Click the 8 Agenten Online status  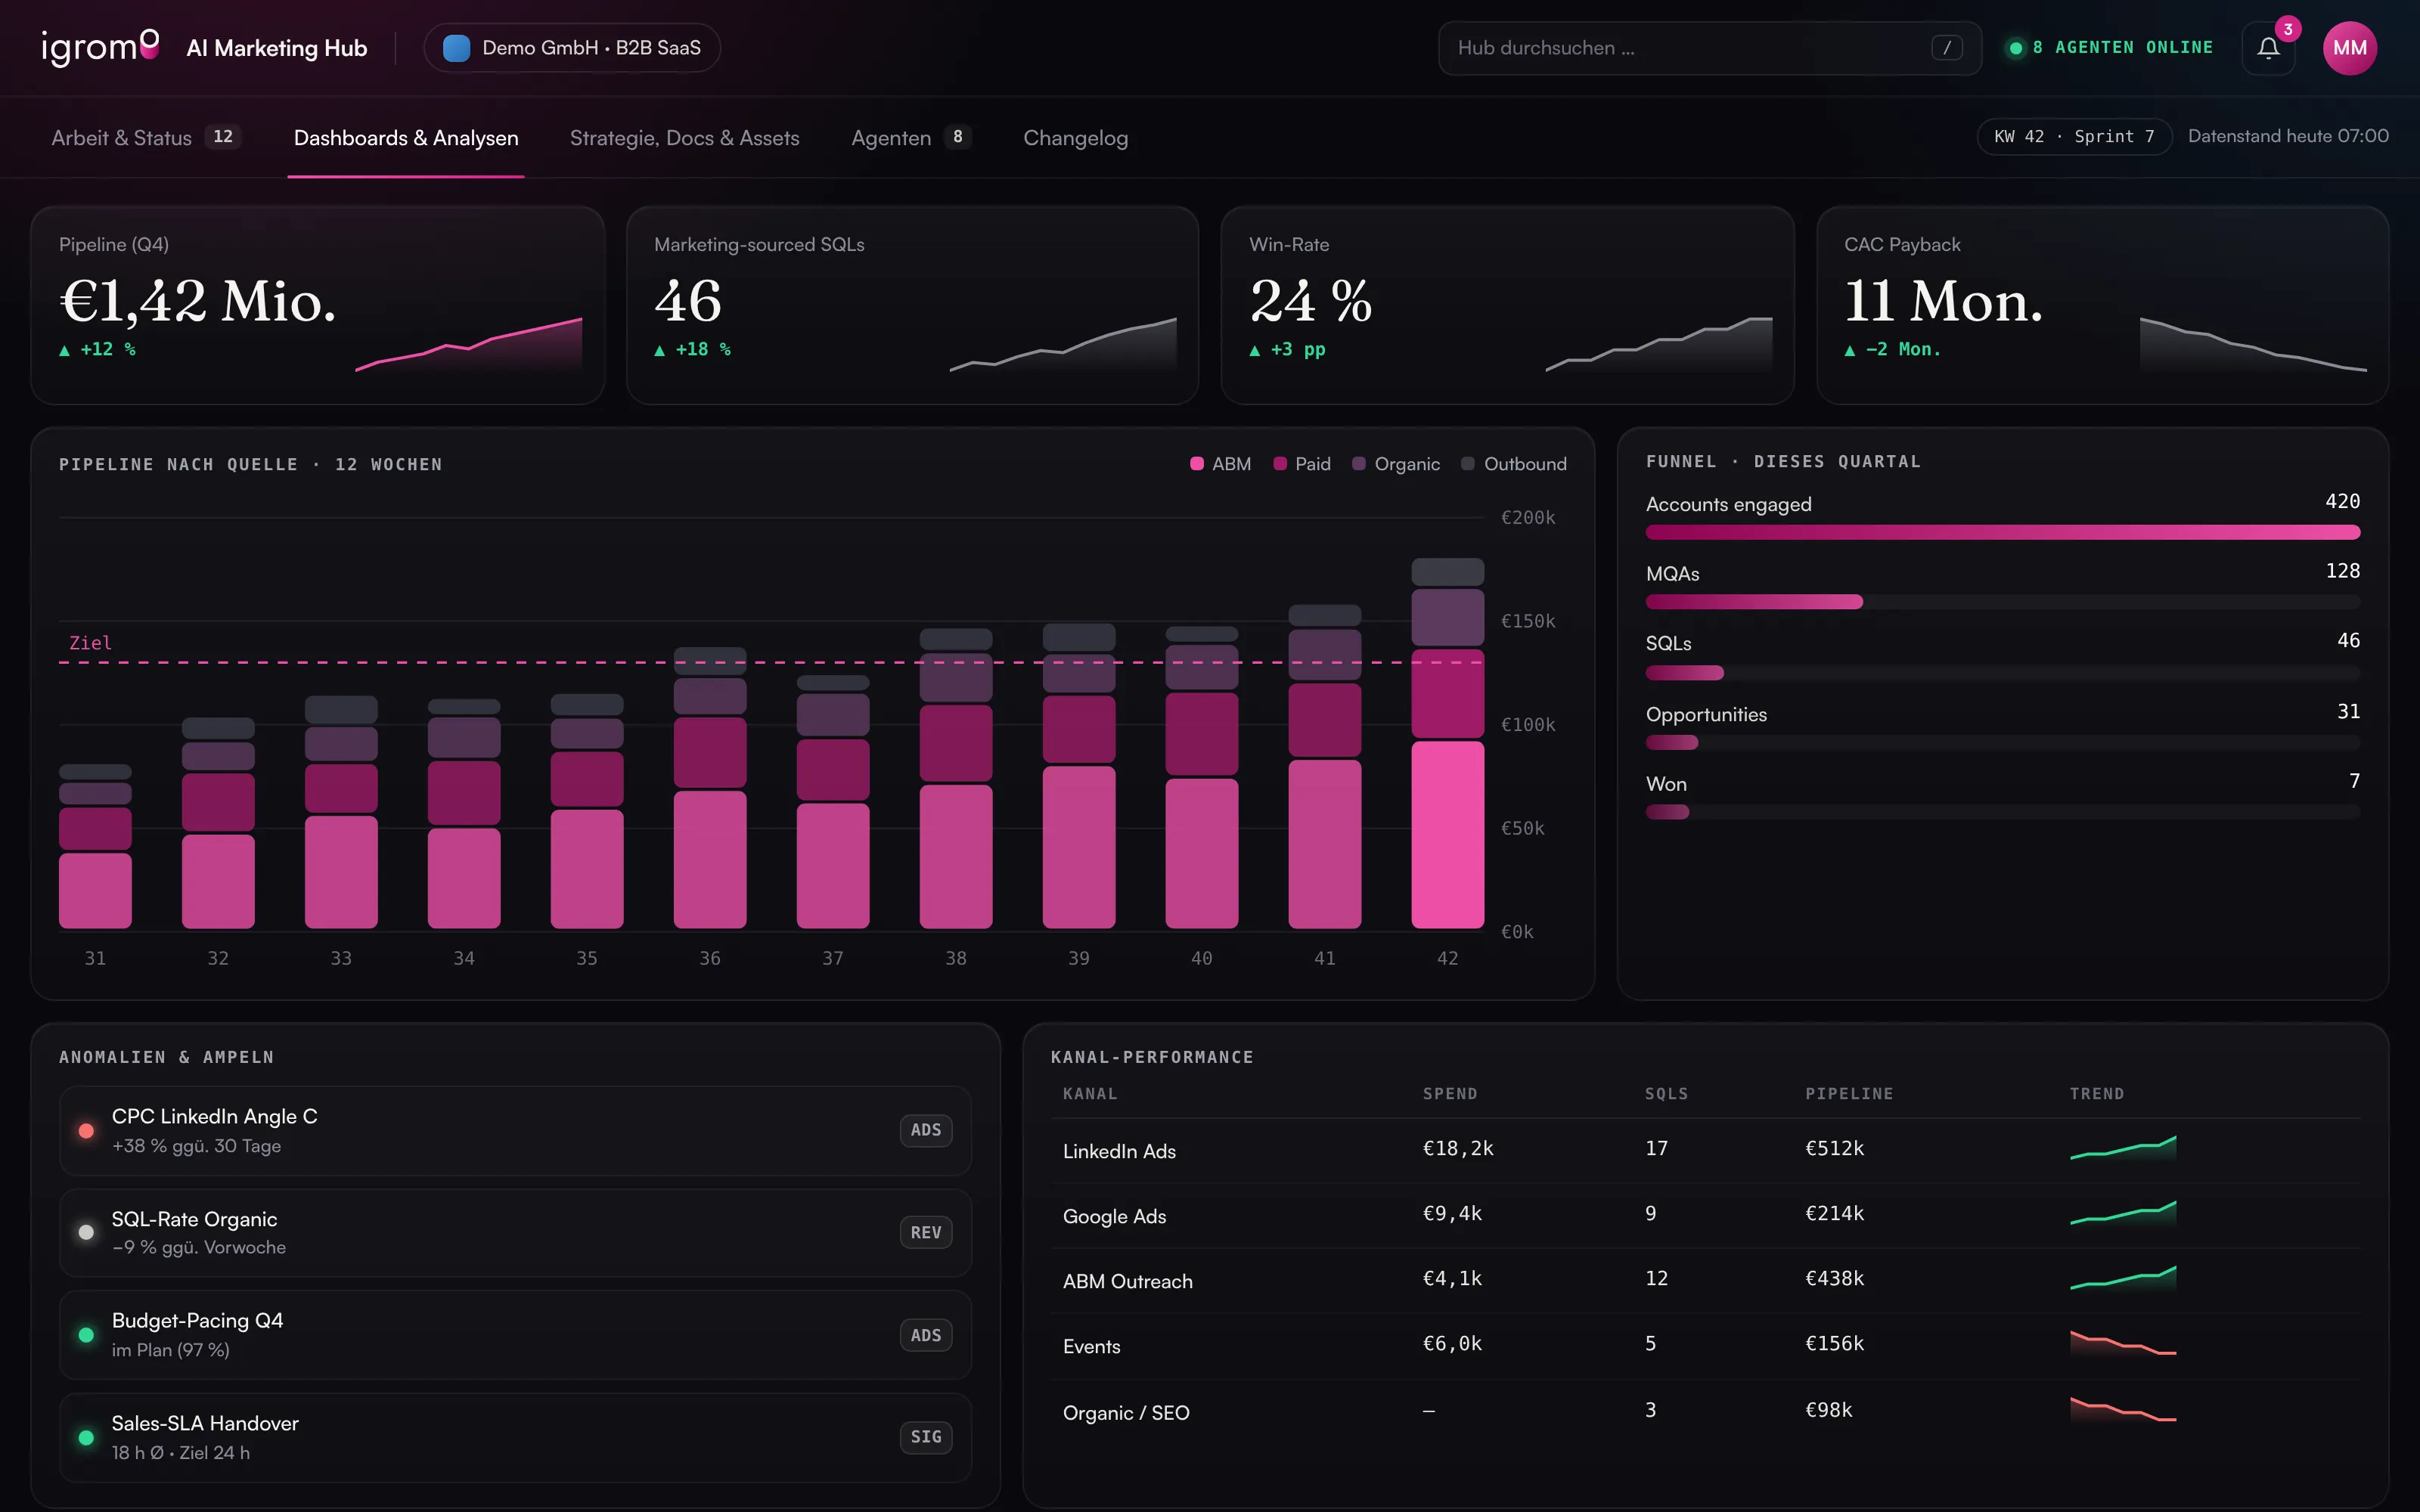[x=2111, y=48]
